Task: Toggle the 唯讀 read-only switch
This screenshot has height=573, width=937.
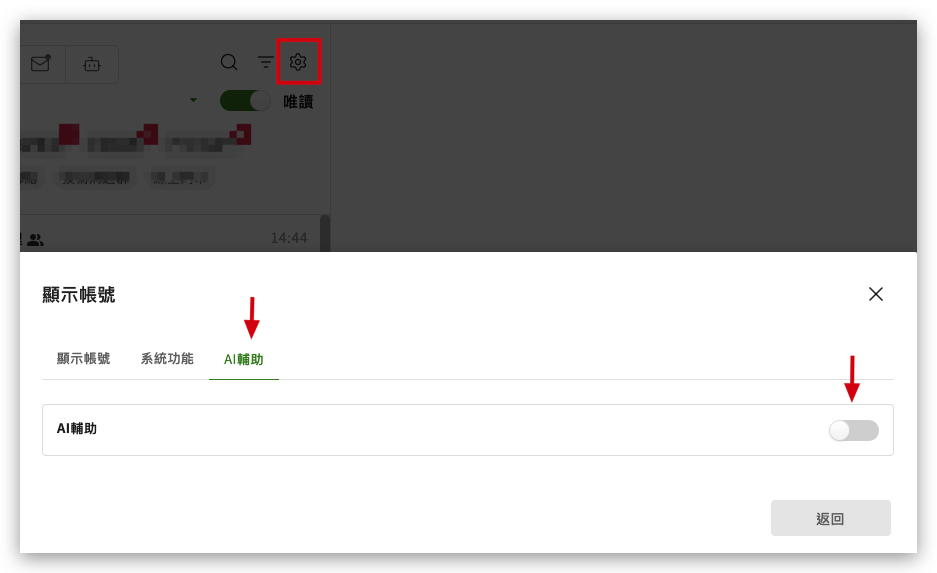Action: pos(244,101)
